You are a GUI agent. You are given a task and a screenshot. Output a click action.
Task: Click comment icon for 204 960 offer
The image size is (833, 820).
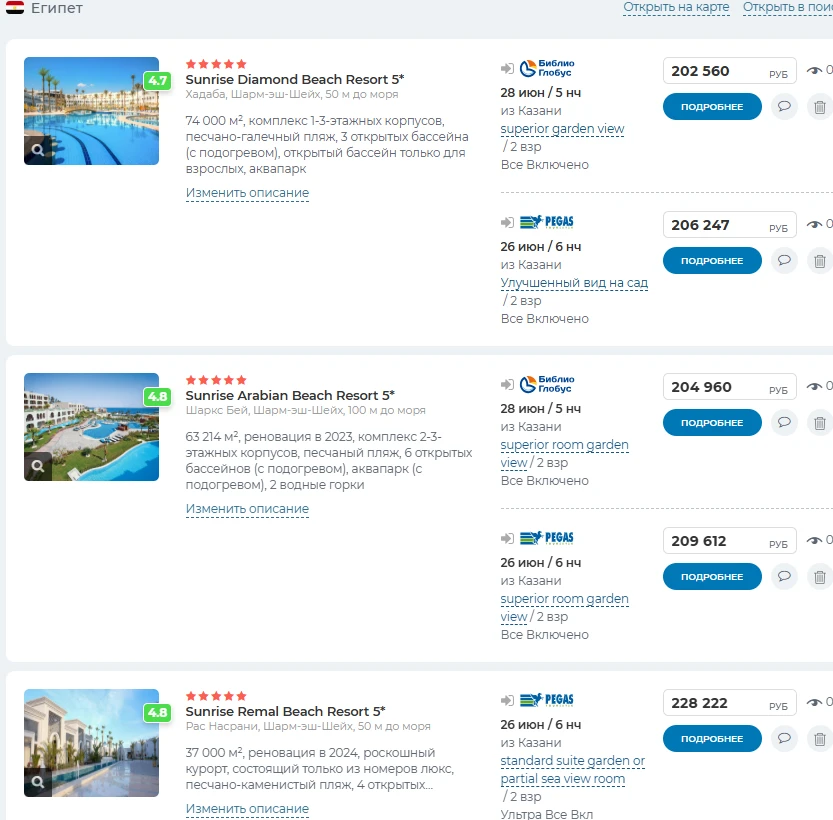tap(784, 422)
